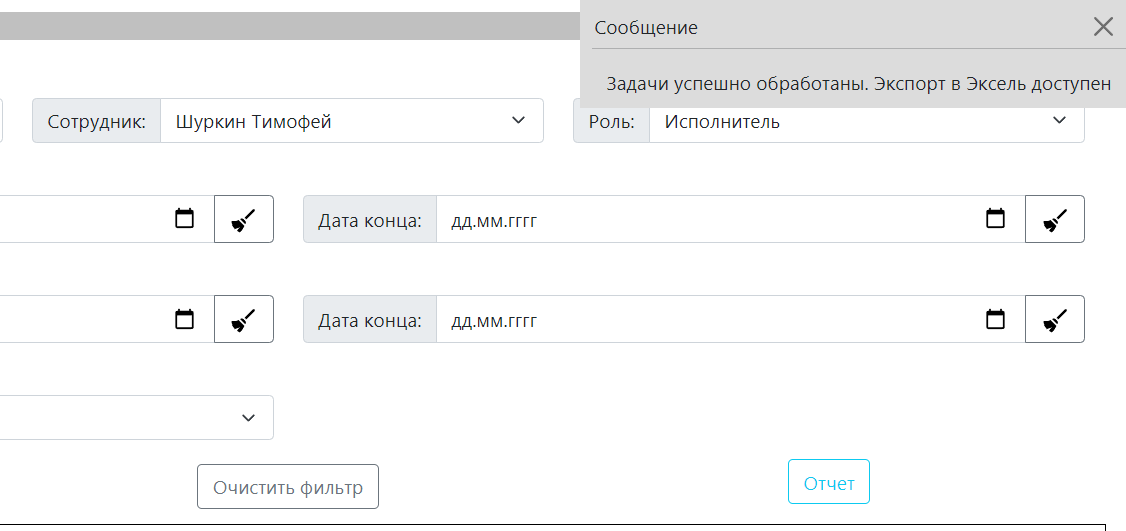Viewport: 1126px width, 531px height.
Task: Open calendar picker in upper Дата конца field
Action: coord(995,219)
